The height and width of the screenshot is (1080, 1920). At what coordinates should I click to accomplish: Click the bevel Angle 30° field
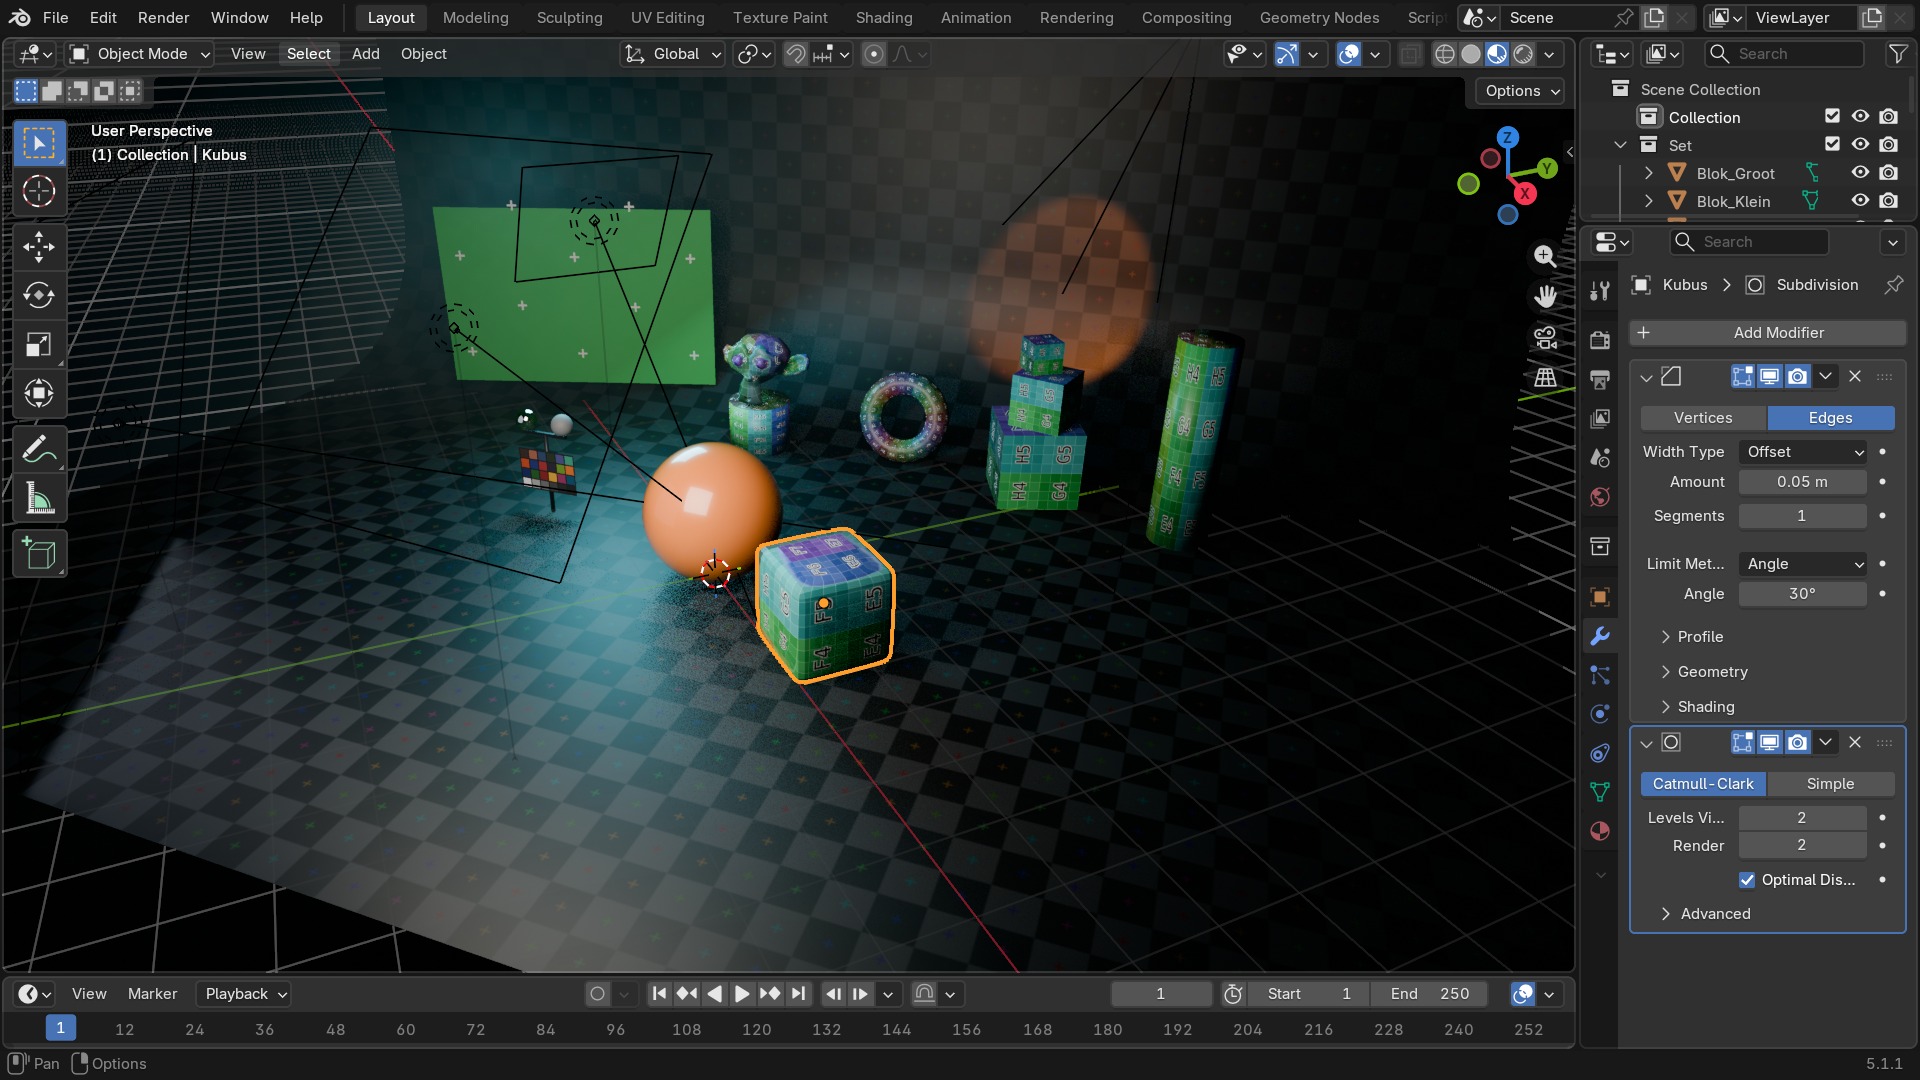tap(1802, 594)
